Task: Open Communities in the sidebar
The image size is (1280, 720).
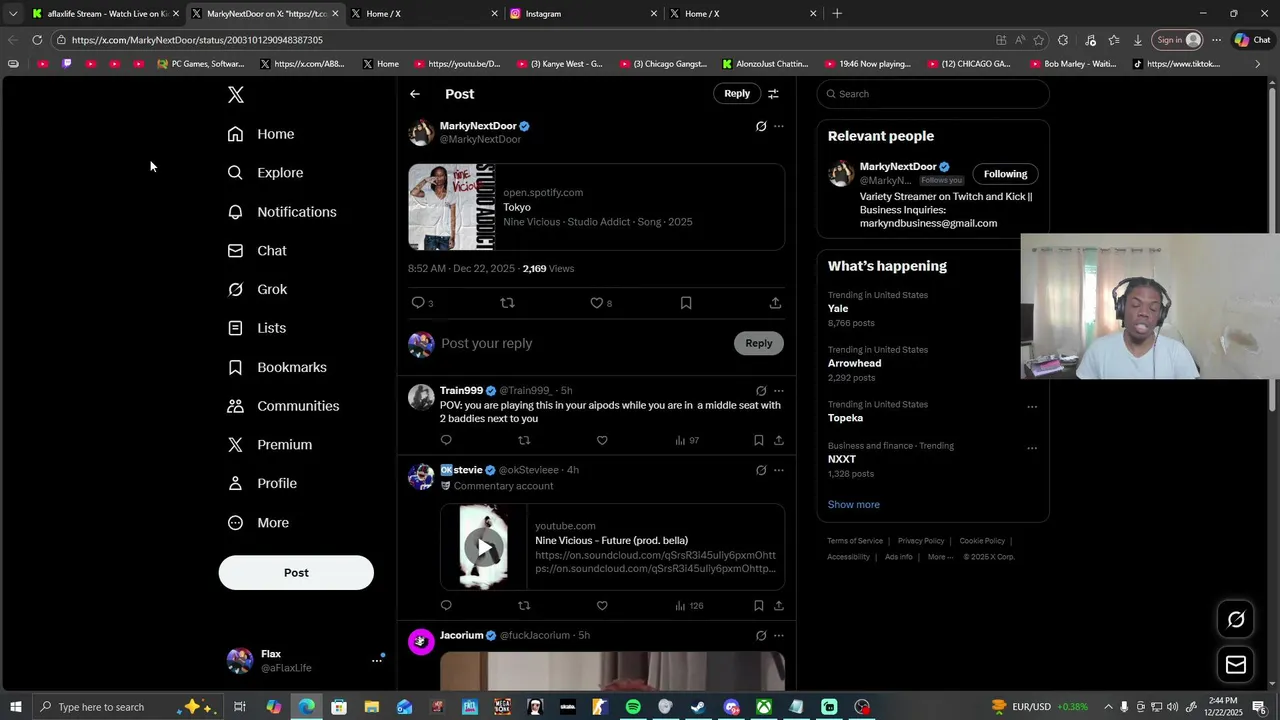Action: point(283,406)
